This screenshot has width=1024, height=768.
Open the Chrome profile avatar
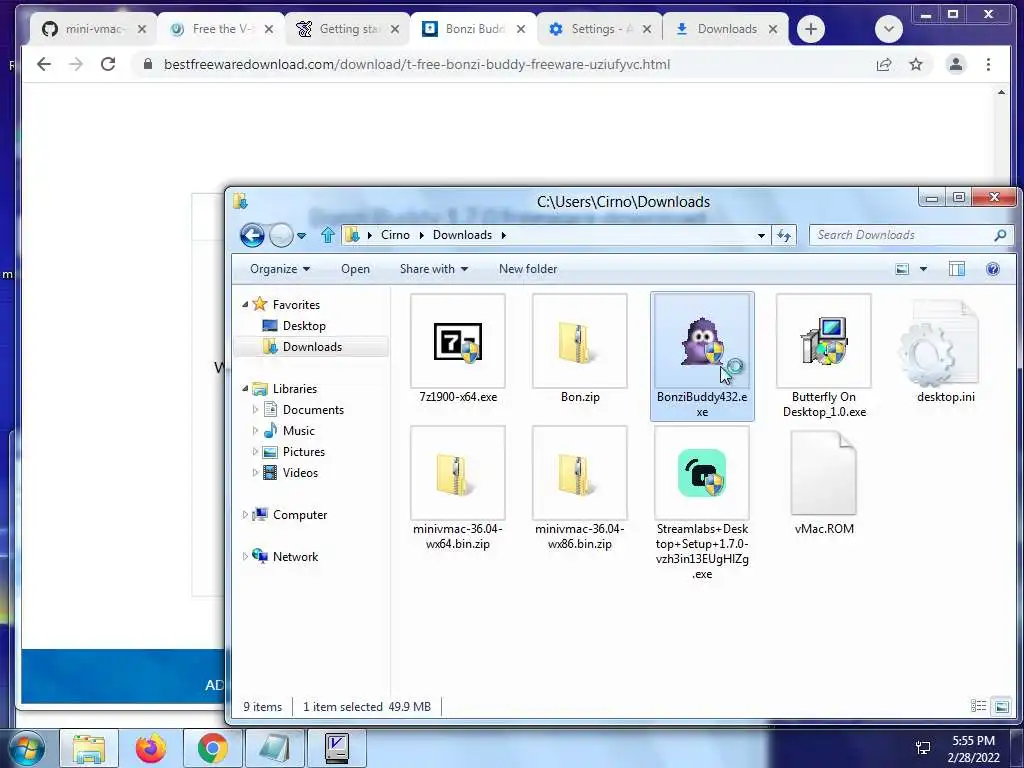(x=955, y=64)
